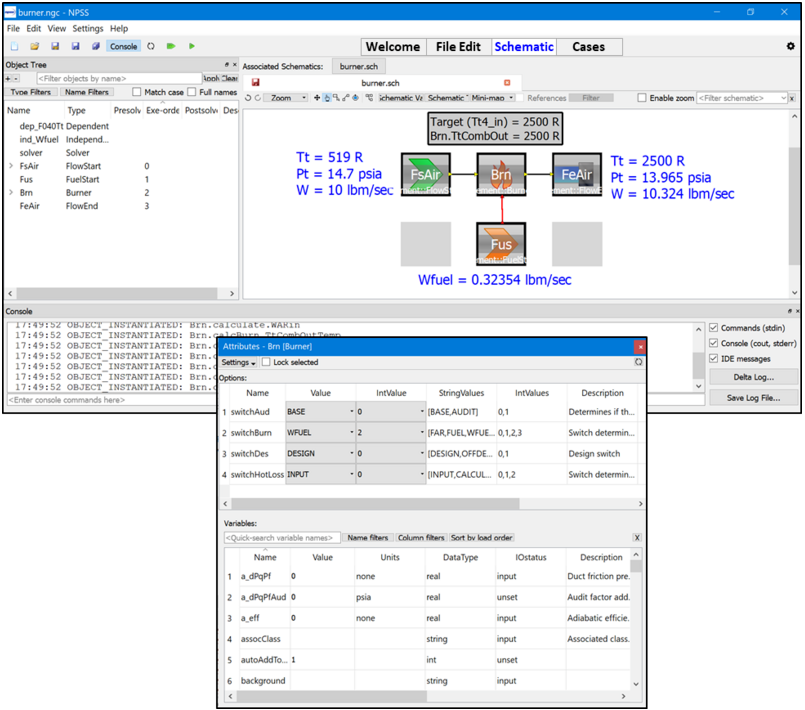Enable the Match case checkbox

point(138,92)
